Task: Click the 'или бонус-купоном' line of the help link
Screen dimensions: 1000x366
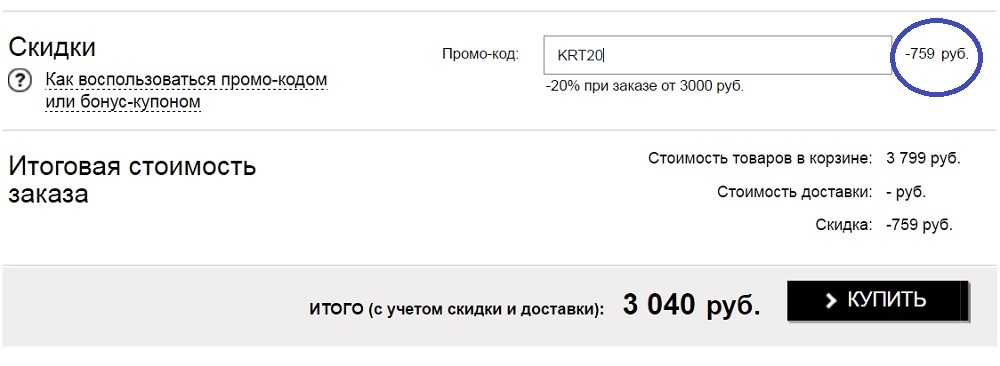Action: [123, 101]
